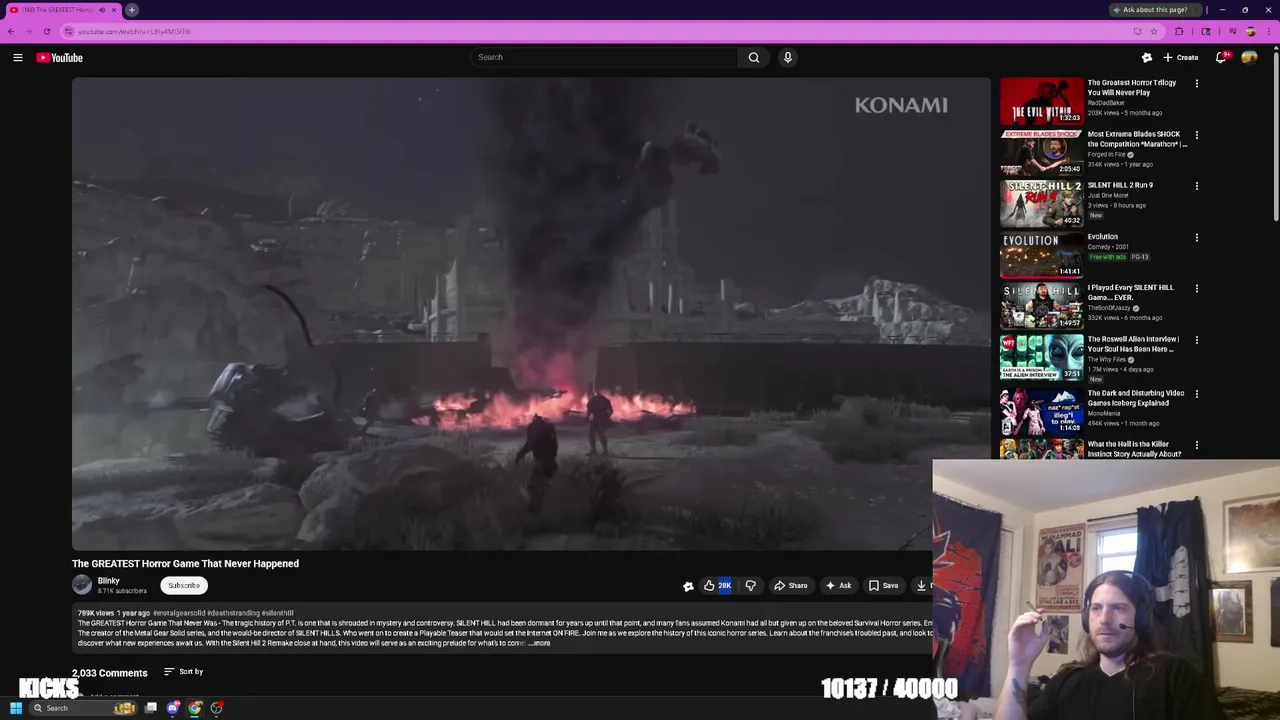Screen dimensions: 1280x720
Task: Subscribe to the Blinky channel
Action: tap(184, 586)
